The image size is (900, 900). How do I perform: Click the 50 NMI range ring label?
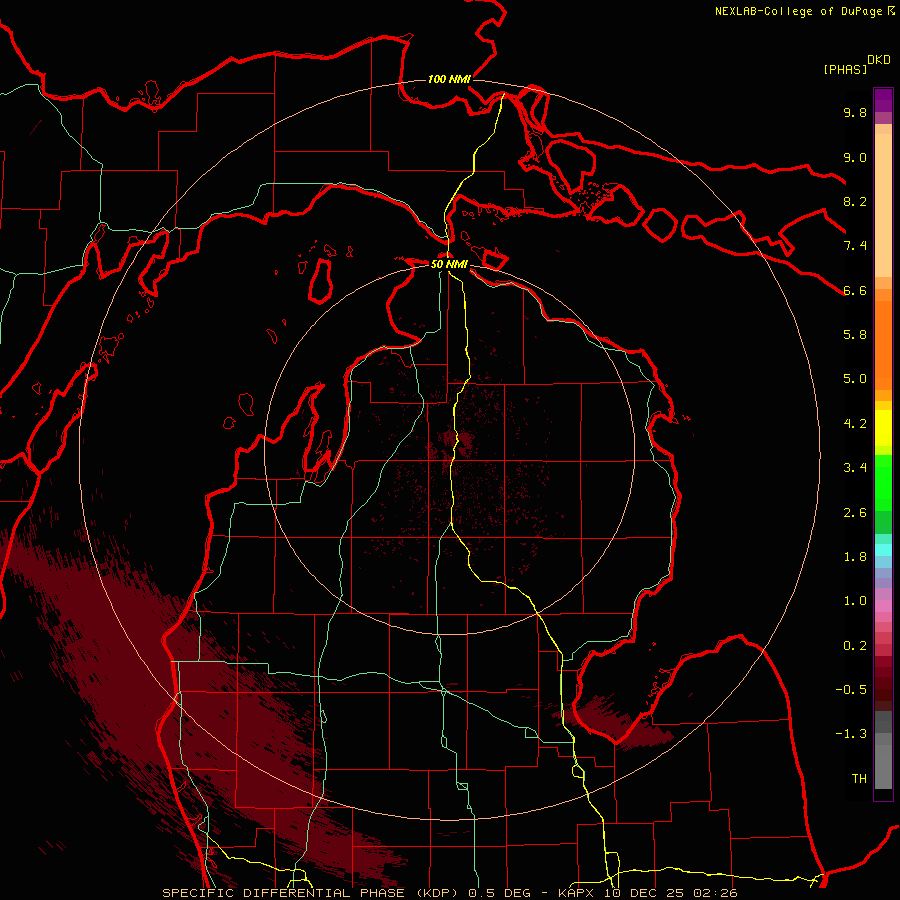[x=449, y=264]
